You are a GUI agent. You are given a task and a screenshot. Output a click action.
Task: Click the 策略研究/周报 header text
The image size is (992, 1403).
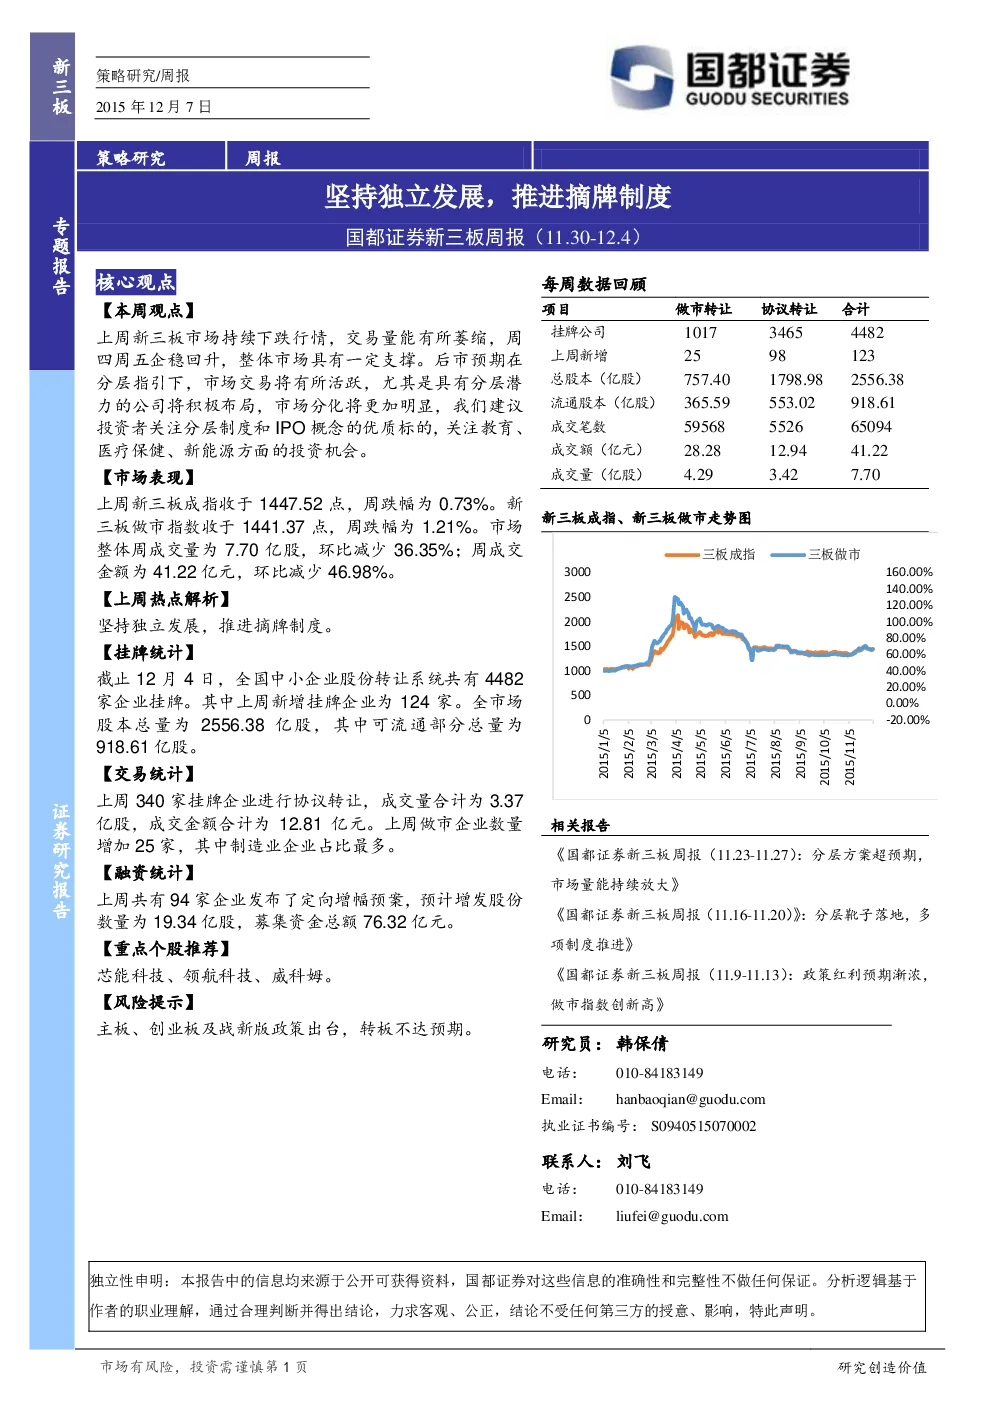(143, 75)
